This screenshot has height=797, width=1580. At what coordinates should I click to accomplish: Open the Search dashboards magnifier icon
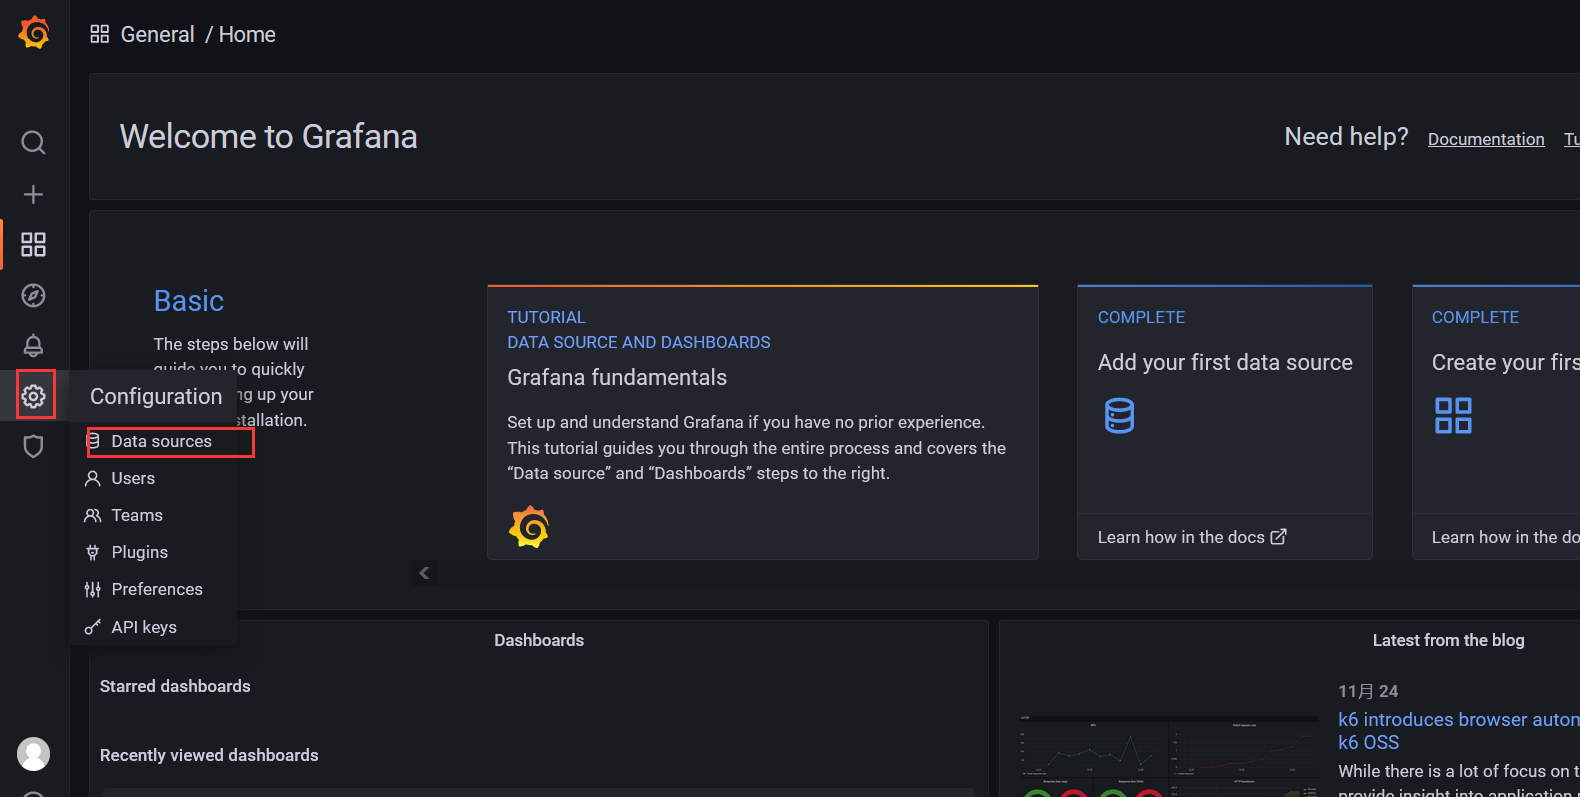[33, 142]
